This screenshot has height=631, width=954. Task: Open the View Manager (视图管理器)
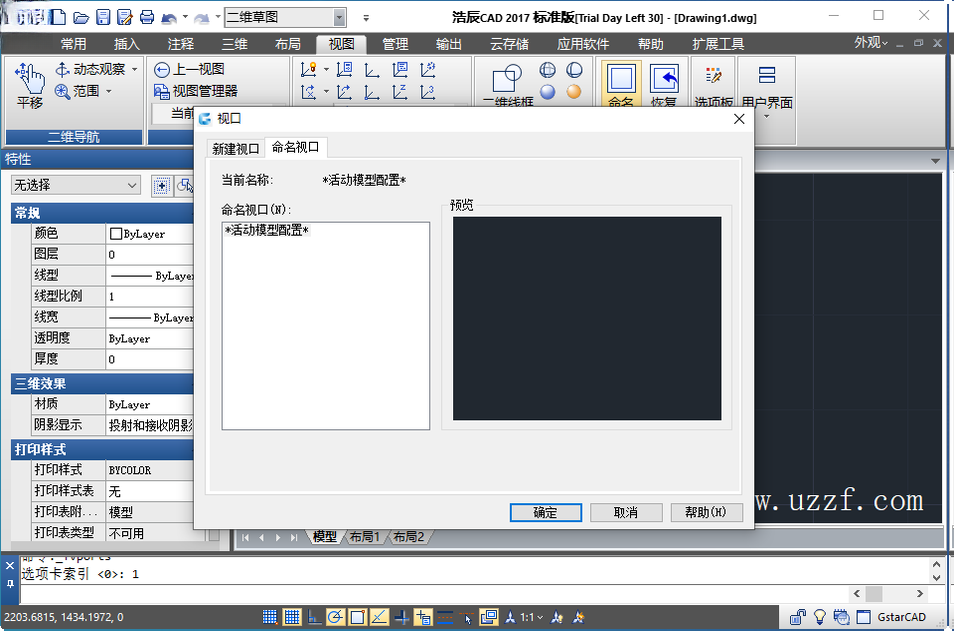click(196, 91)
